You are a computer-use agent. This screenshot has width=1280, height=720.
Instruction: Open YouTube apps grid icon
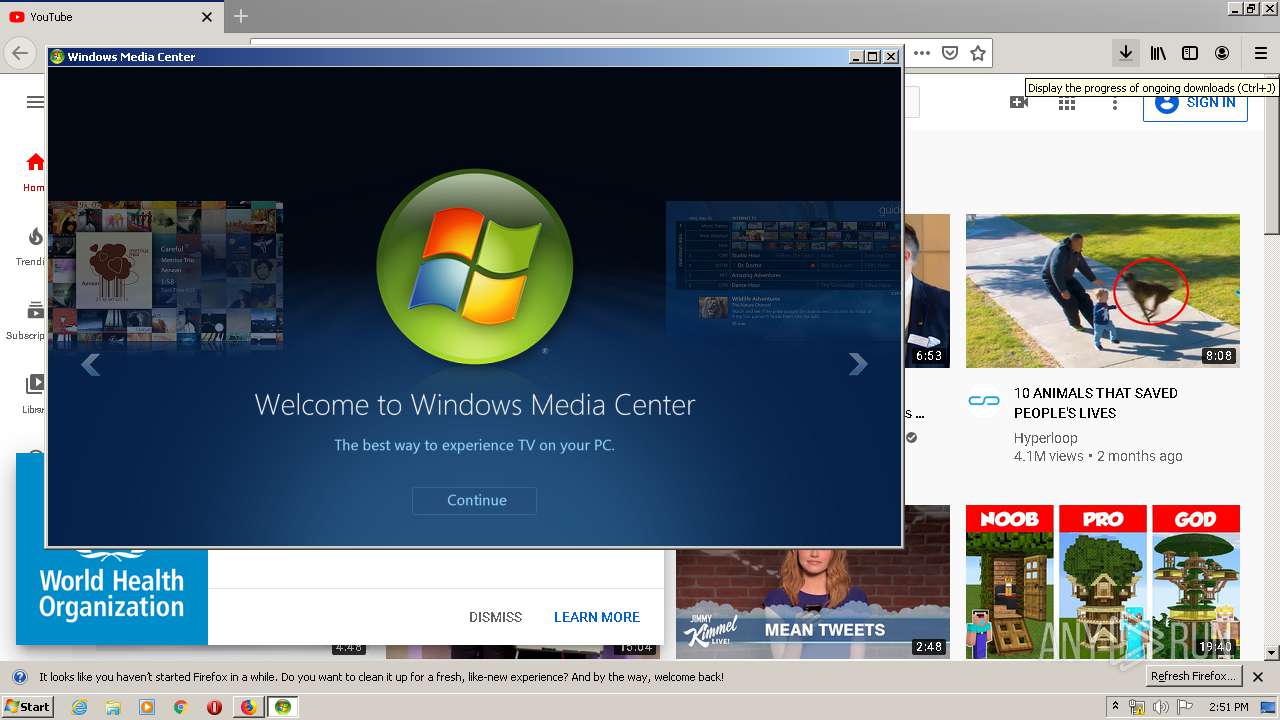click(1067, 102)
